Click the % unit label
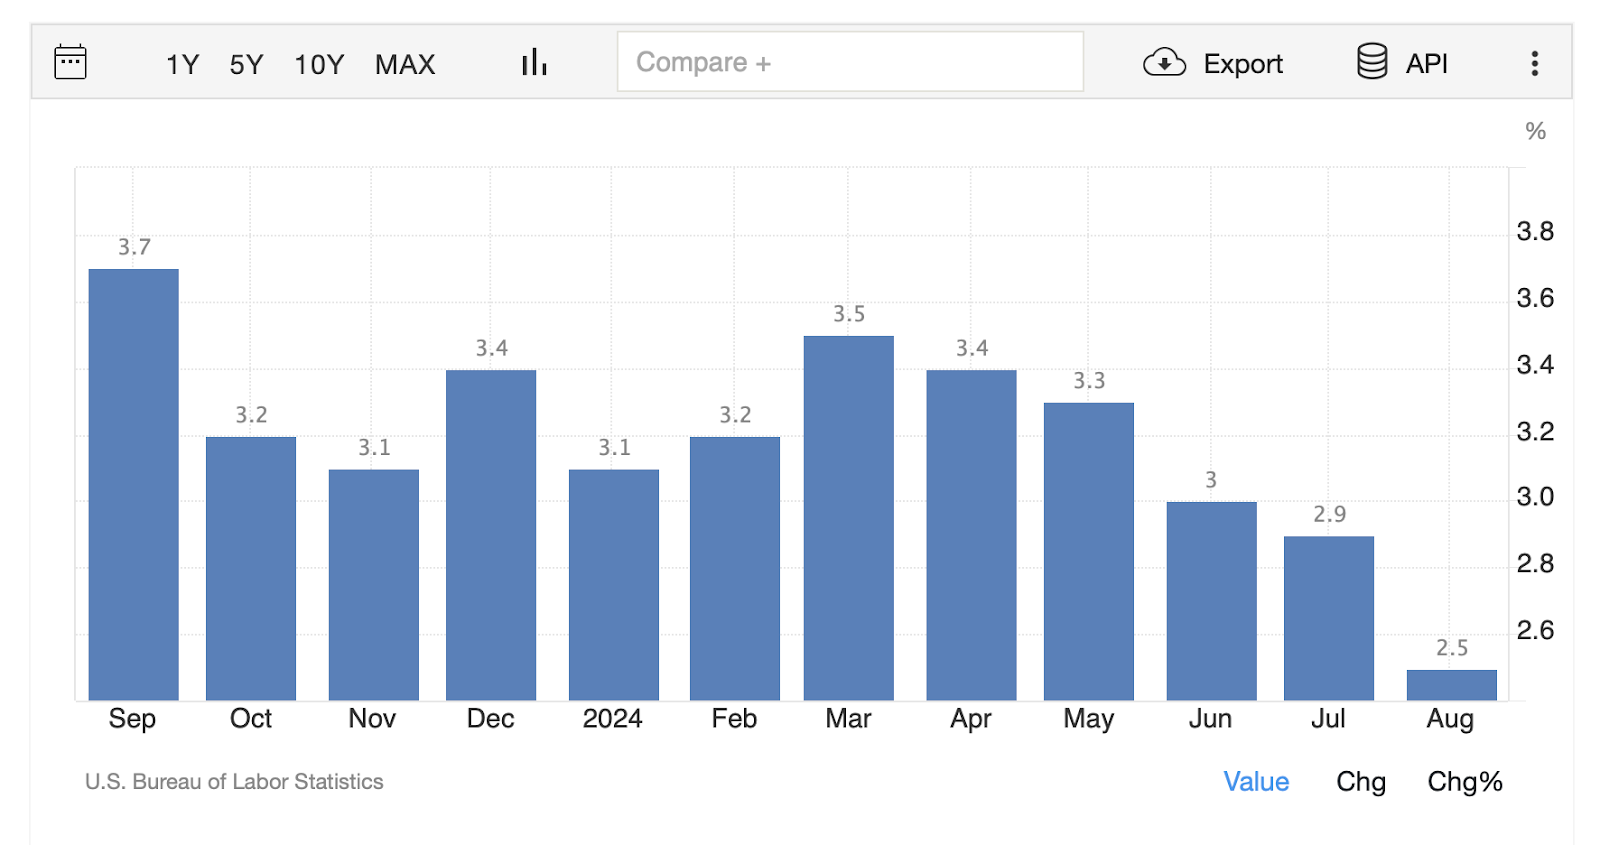This screenshot has width=1600, height=845. [x=1535, y=131]
